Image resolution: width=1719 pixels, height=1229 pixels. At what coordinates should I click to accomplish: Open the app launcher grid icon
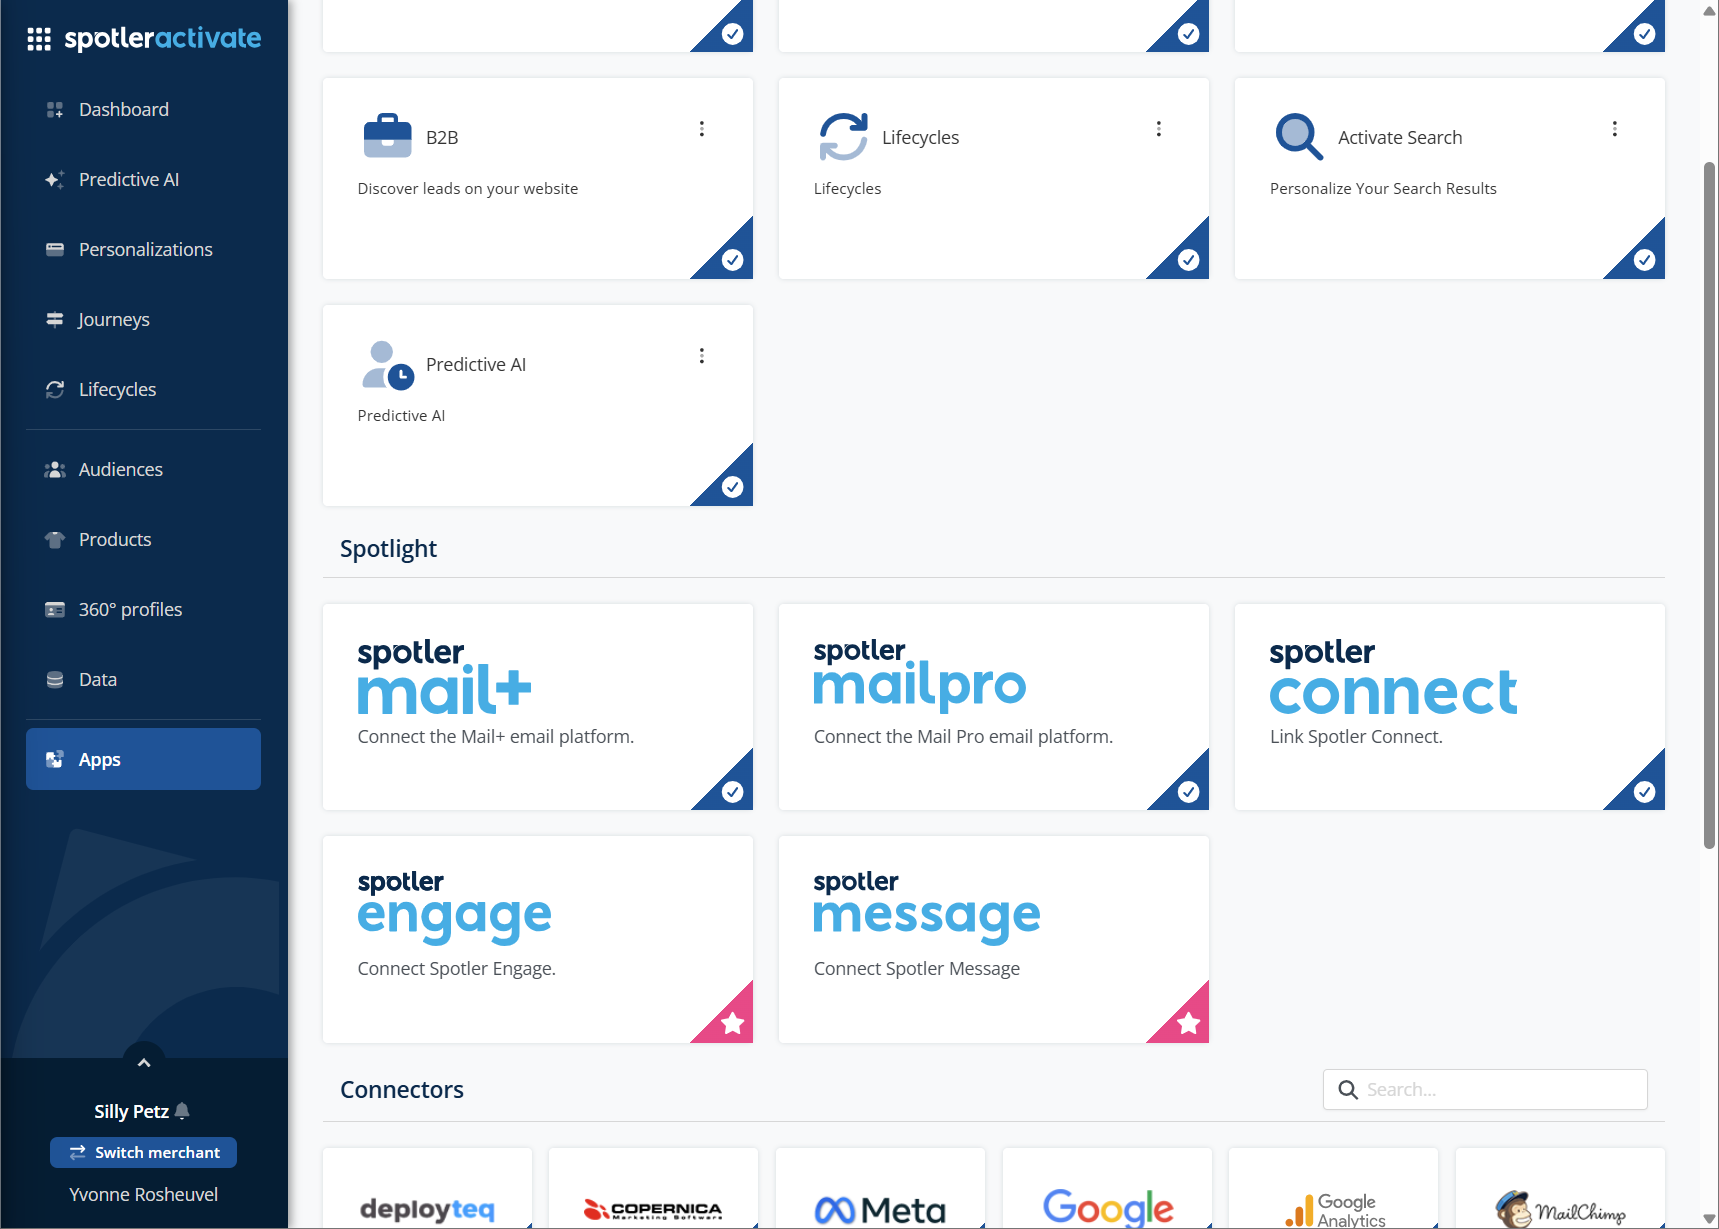tap(39, 39)
